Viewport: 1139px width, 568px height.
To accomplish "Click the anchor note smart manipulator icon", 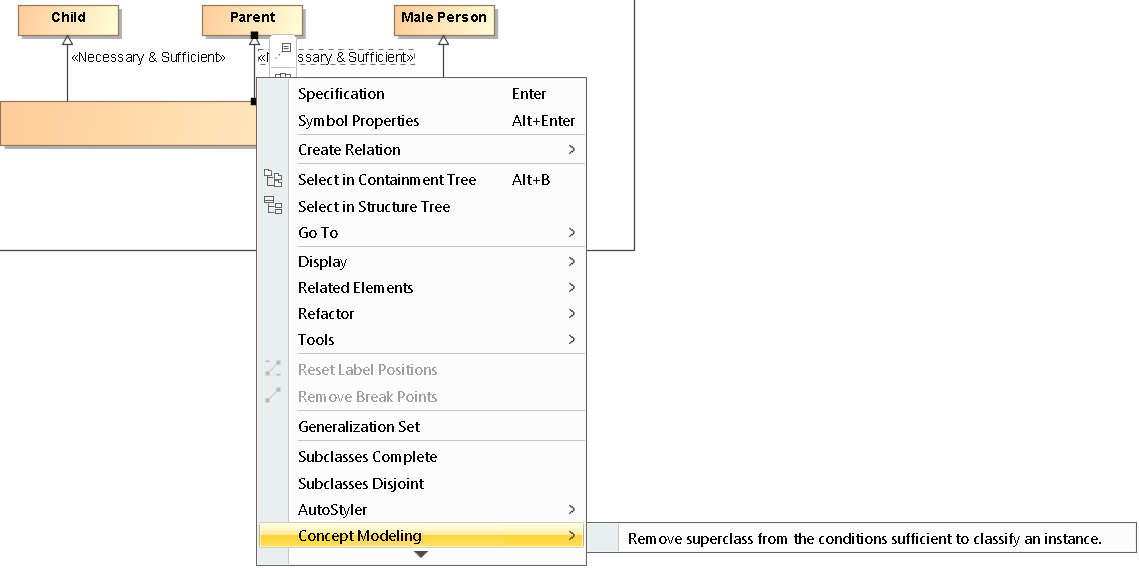I will pyautogui.click(x=285, y=48).
